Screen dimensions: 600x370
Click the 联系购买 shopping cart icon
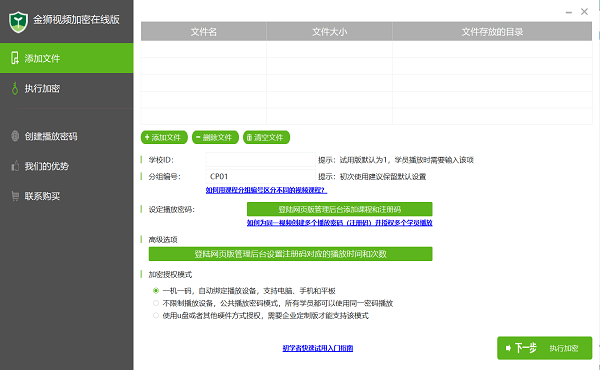(x=15, y=196)
